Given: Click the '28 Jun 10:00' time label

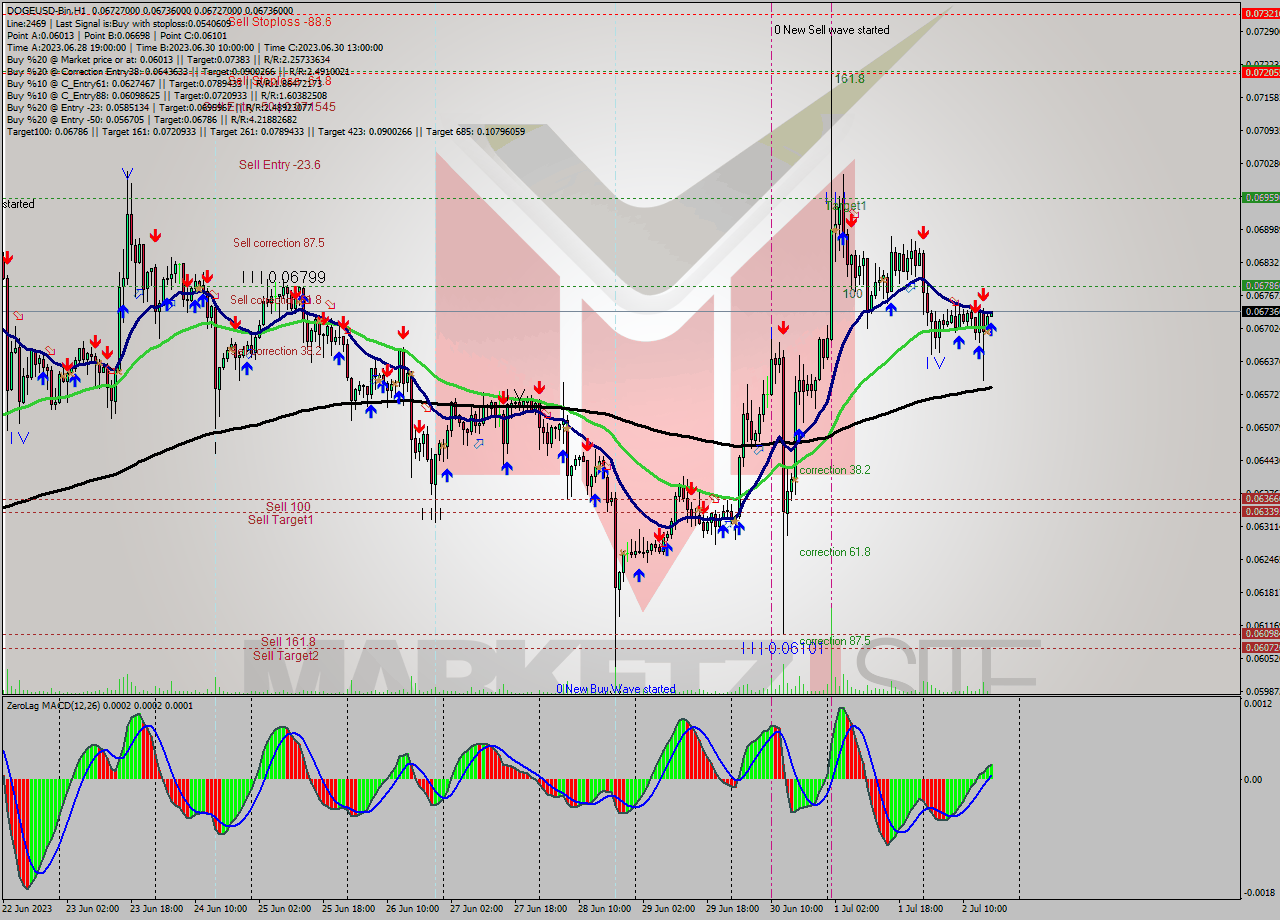Looking at the screenshot, I should pos(603,909).
